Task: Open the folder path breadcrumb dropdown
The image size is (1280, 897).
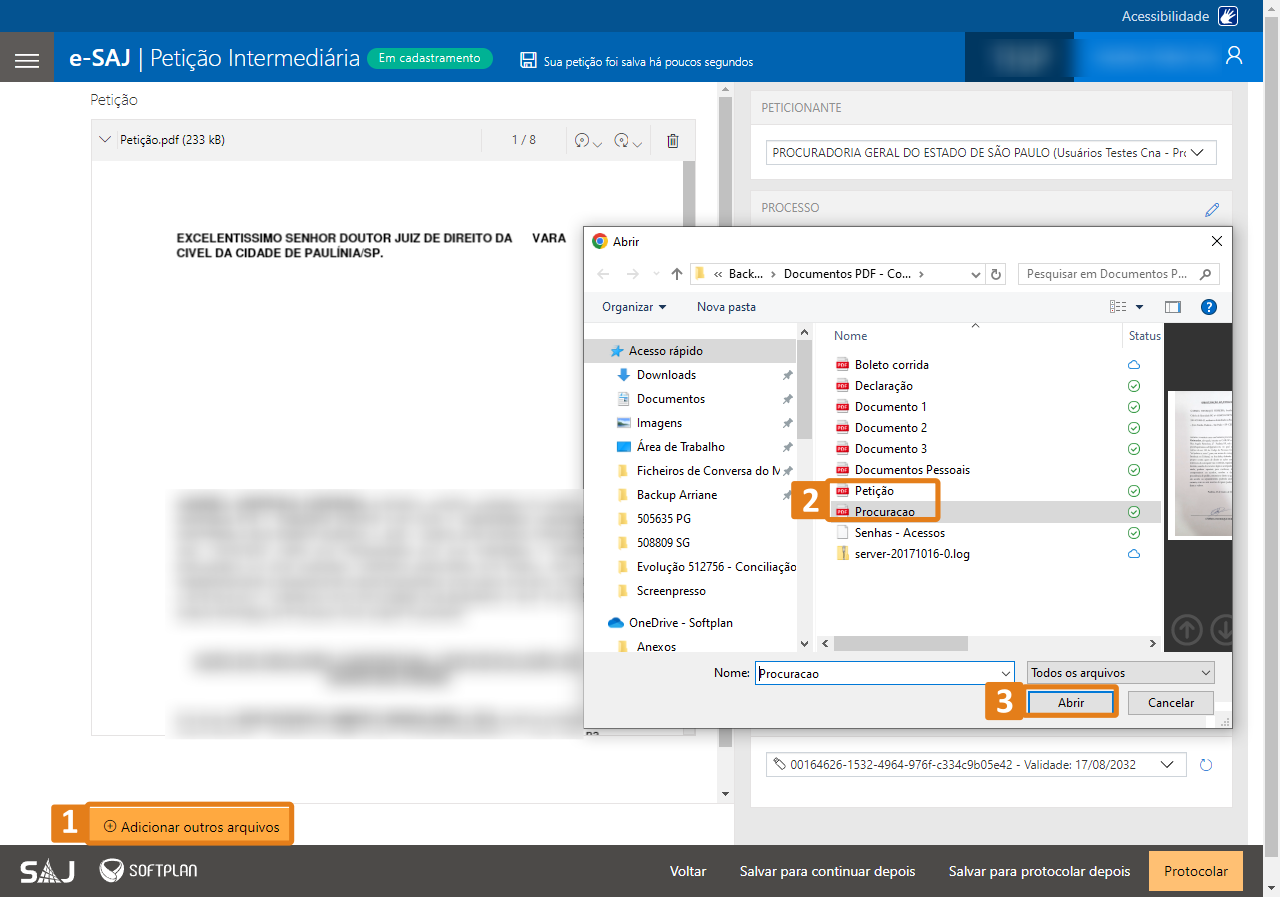Action: 976,274
